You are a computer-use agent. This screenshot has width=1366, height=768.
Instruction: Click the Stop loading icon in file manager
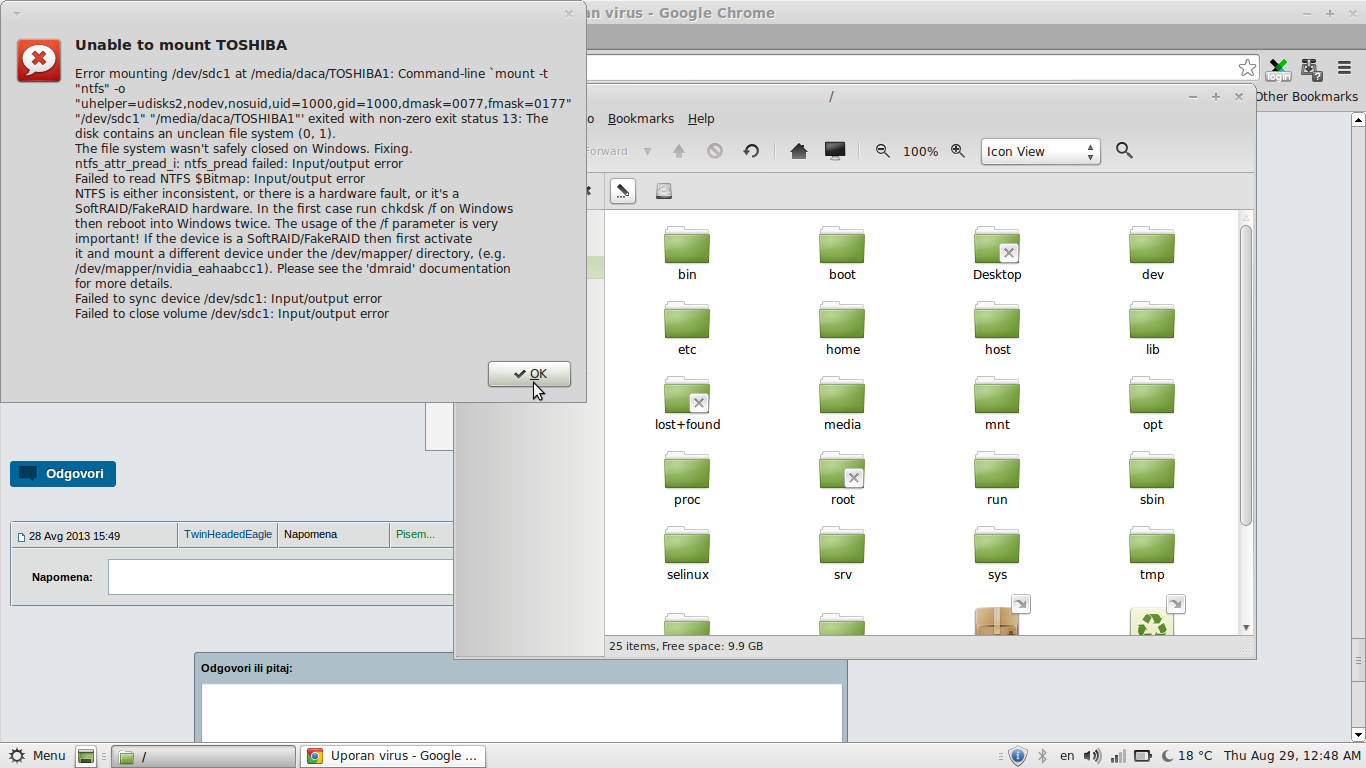pyautogui.click(x=715, y=151)
